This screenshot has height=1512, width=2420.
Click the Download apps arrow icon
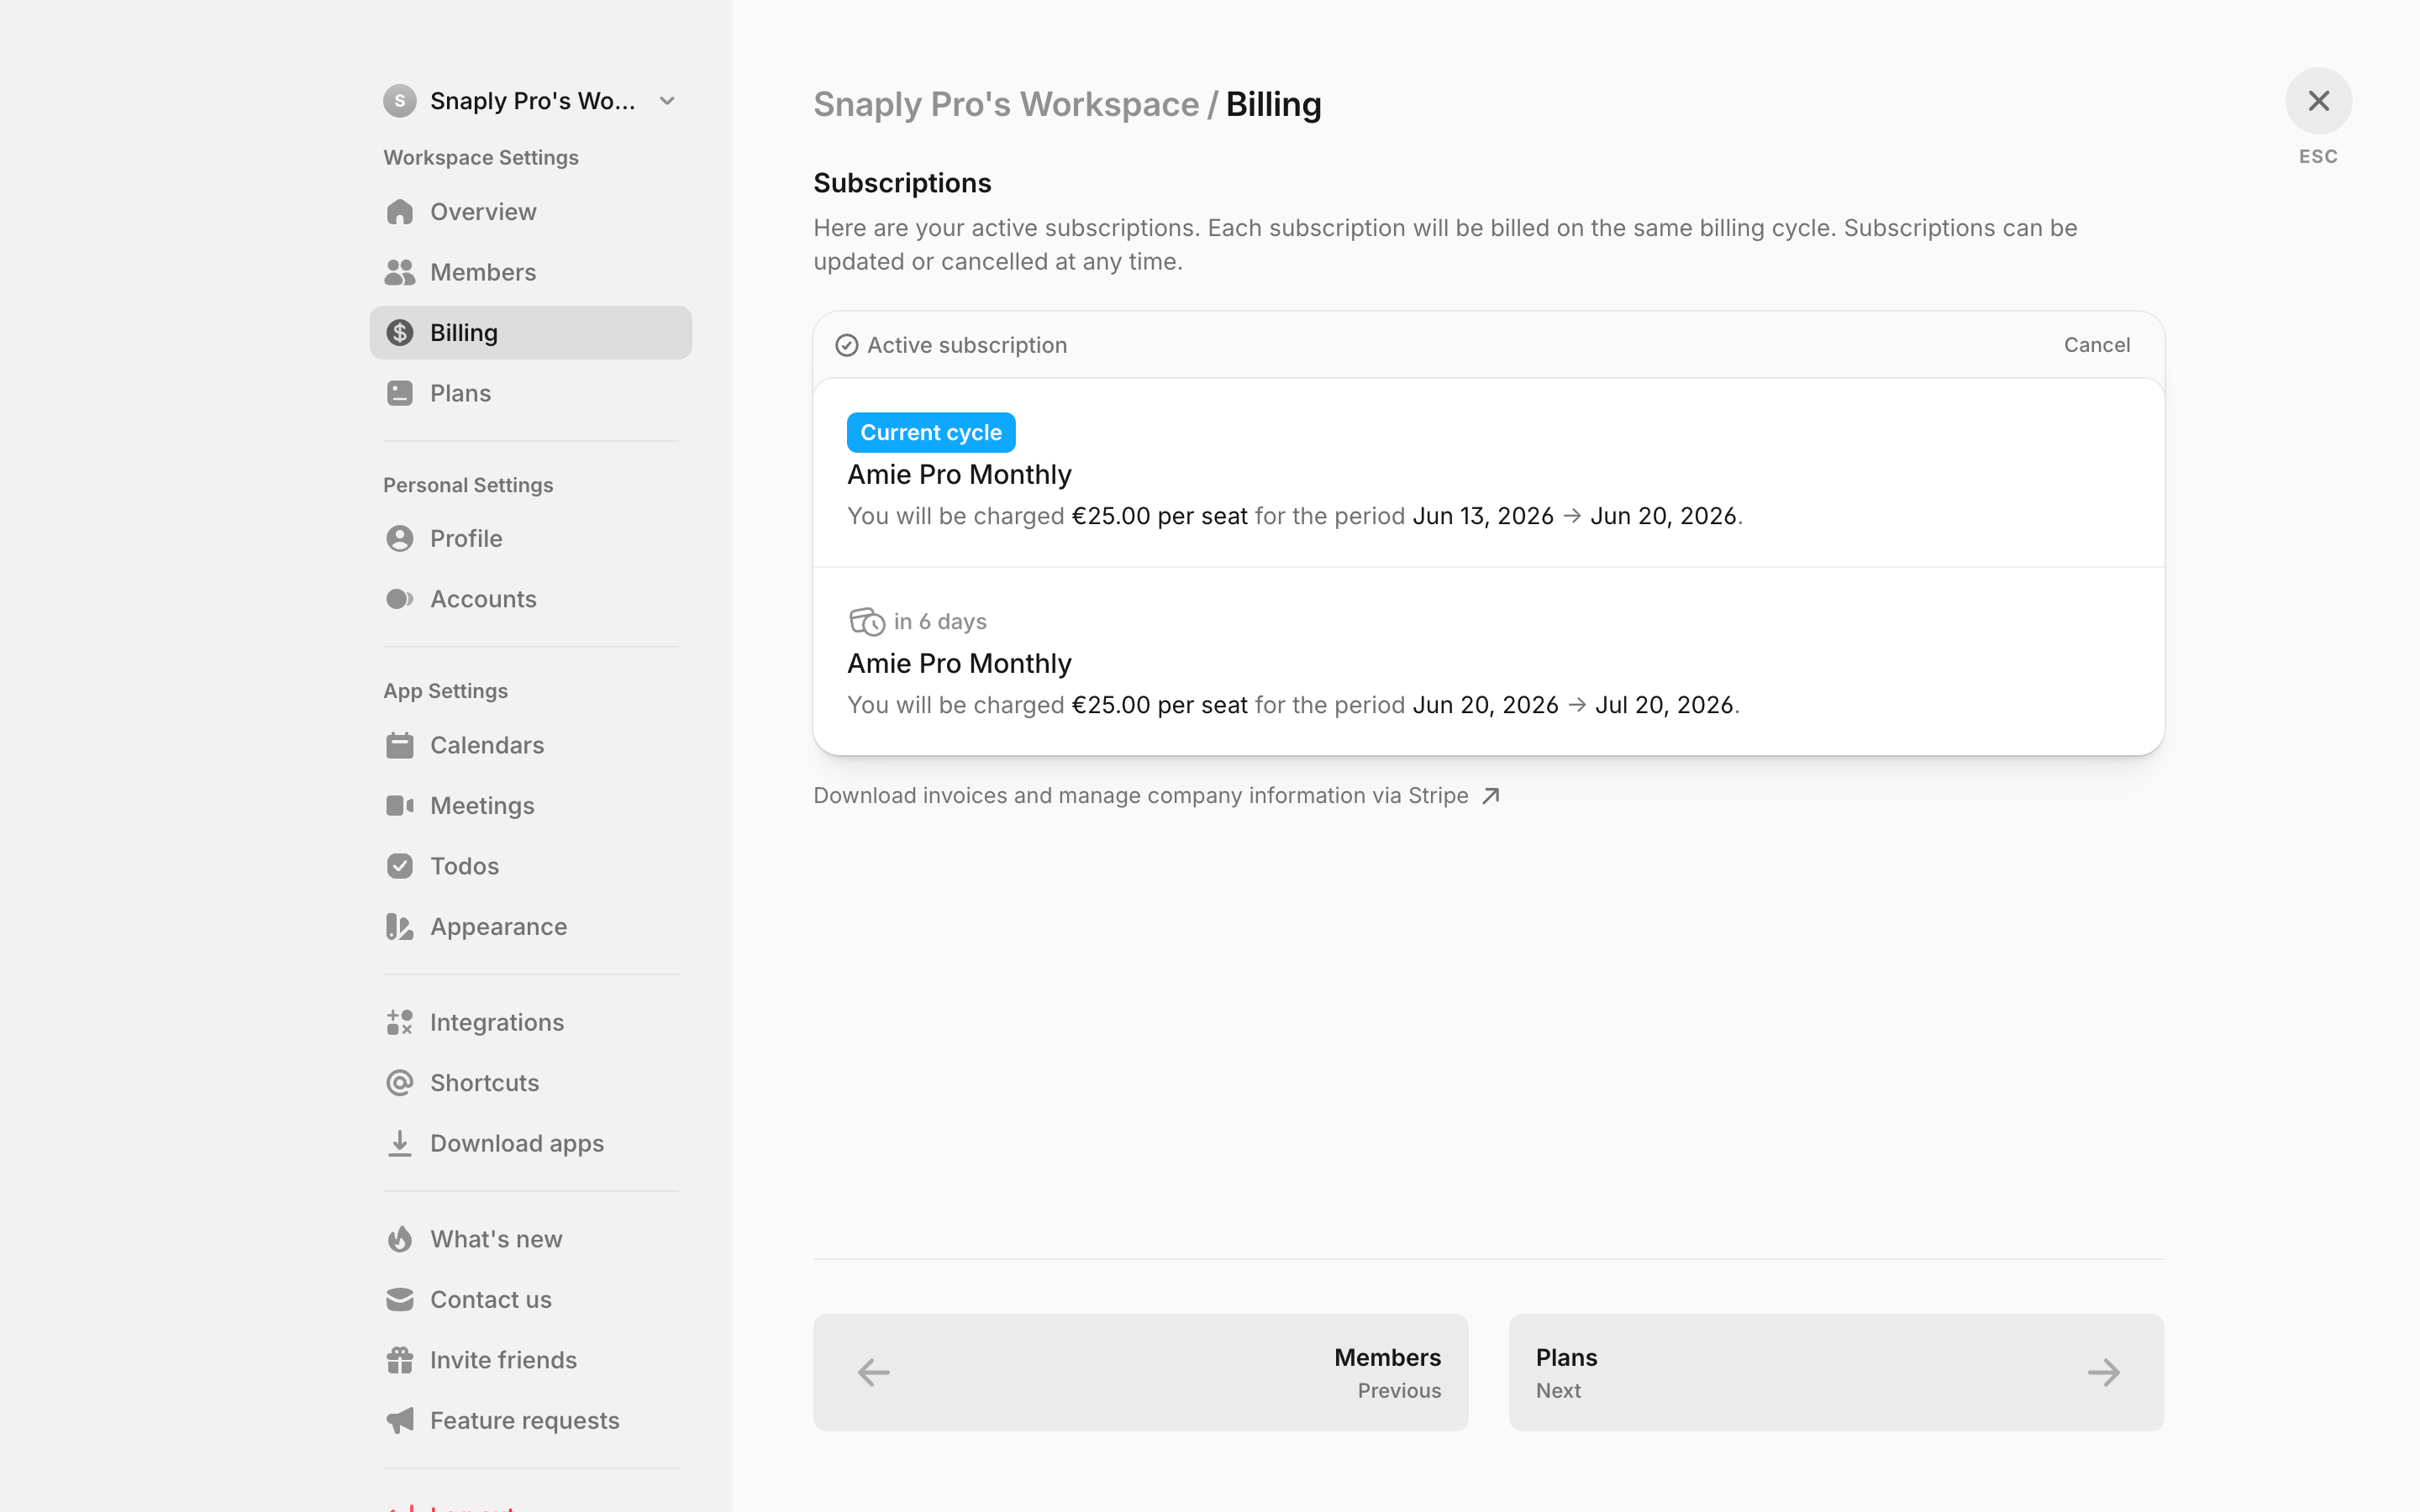tap(399, 1143)
